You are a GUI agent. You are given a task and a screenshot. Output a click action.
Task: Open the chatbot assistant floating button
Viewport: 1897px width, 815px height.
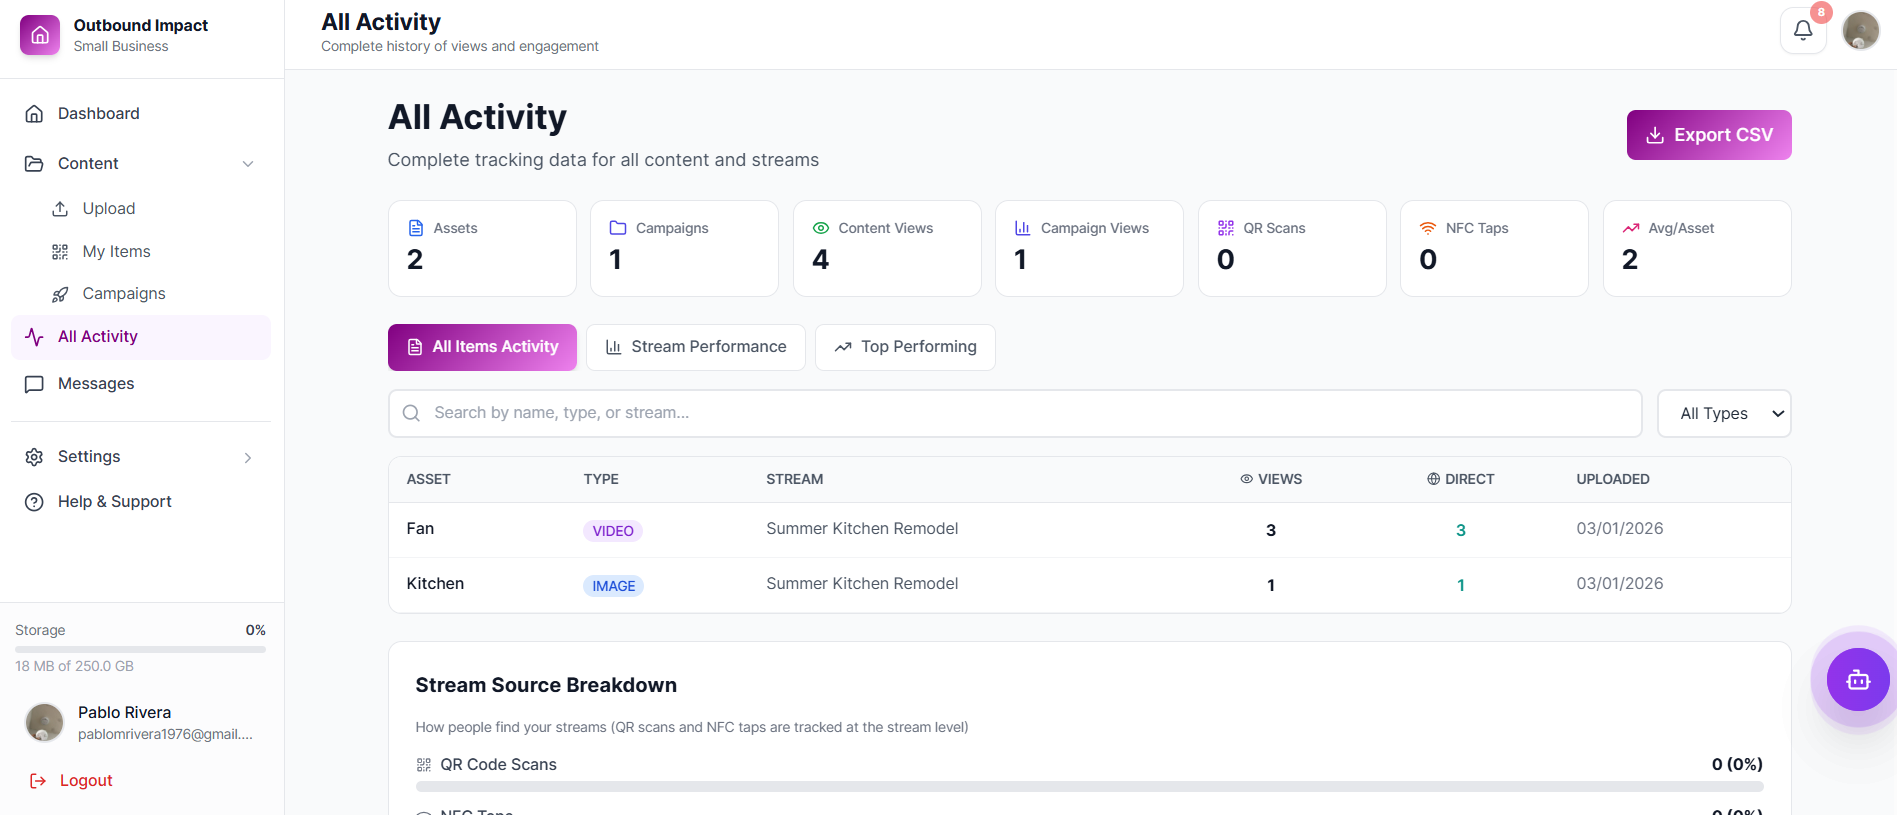1857,680
